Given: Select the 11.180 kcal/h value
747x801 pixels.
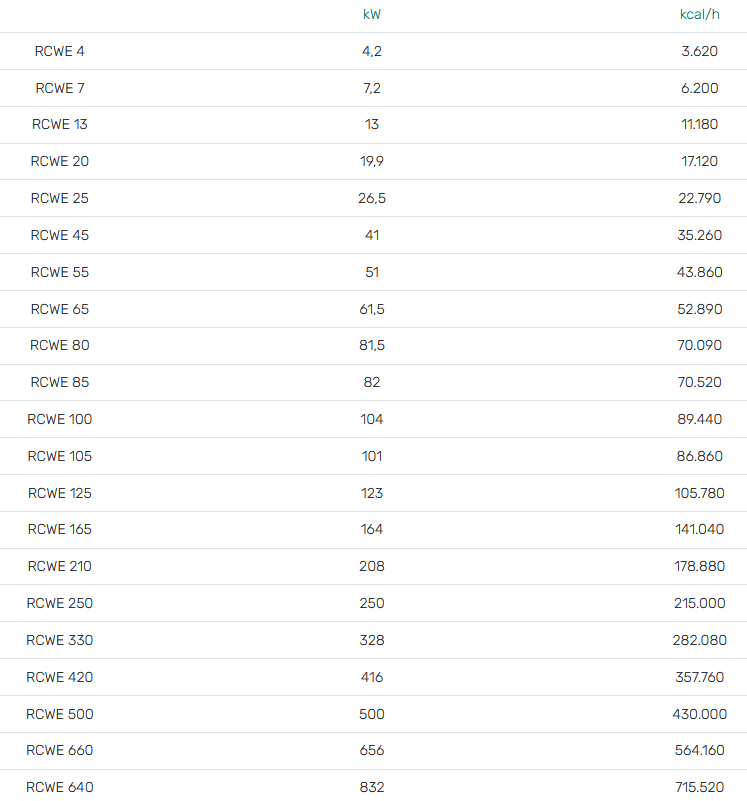Looking at the screenshot, I should (699, 125).
